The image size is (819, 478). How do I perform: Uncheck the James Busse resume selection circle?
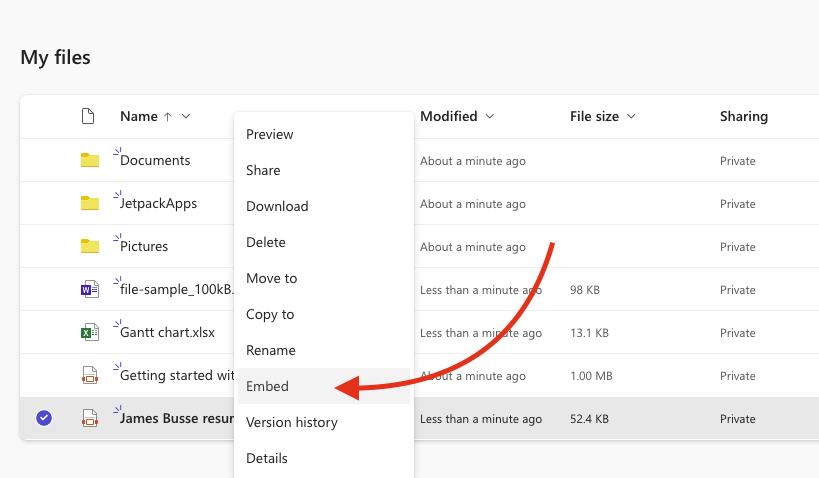[44, 418]
